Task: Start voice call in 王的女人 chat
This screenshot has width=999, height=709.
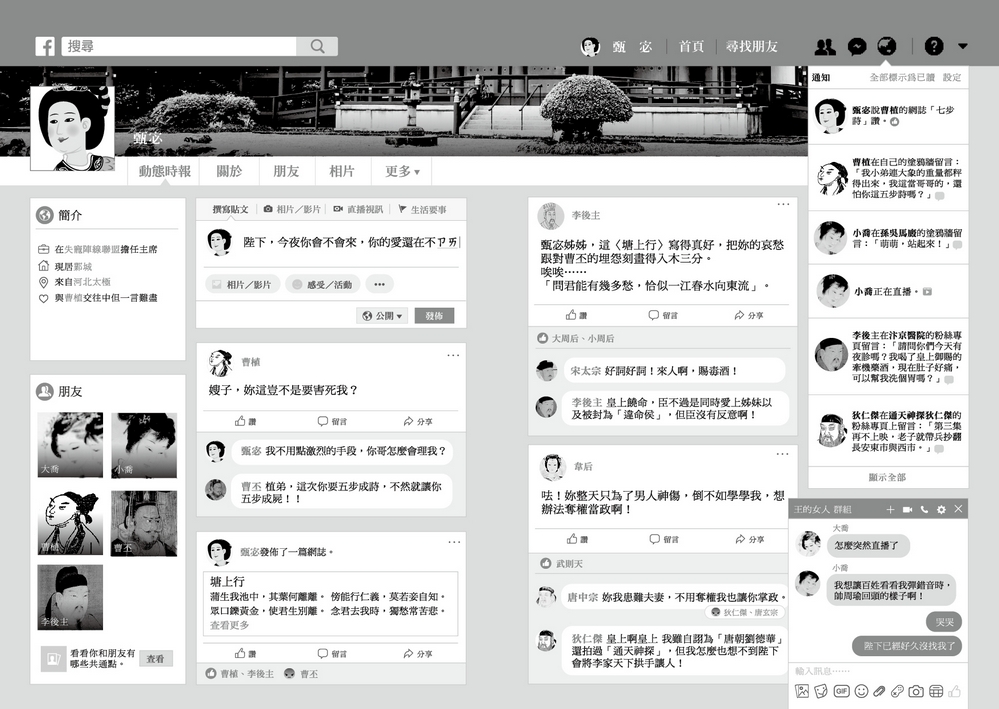Action: [x=924, y=510]
